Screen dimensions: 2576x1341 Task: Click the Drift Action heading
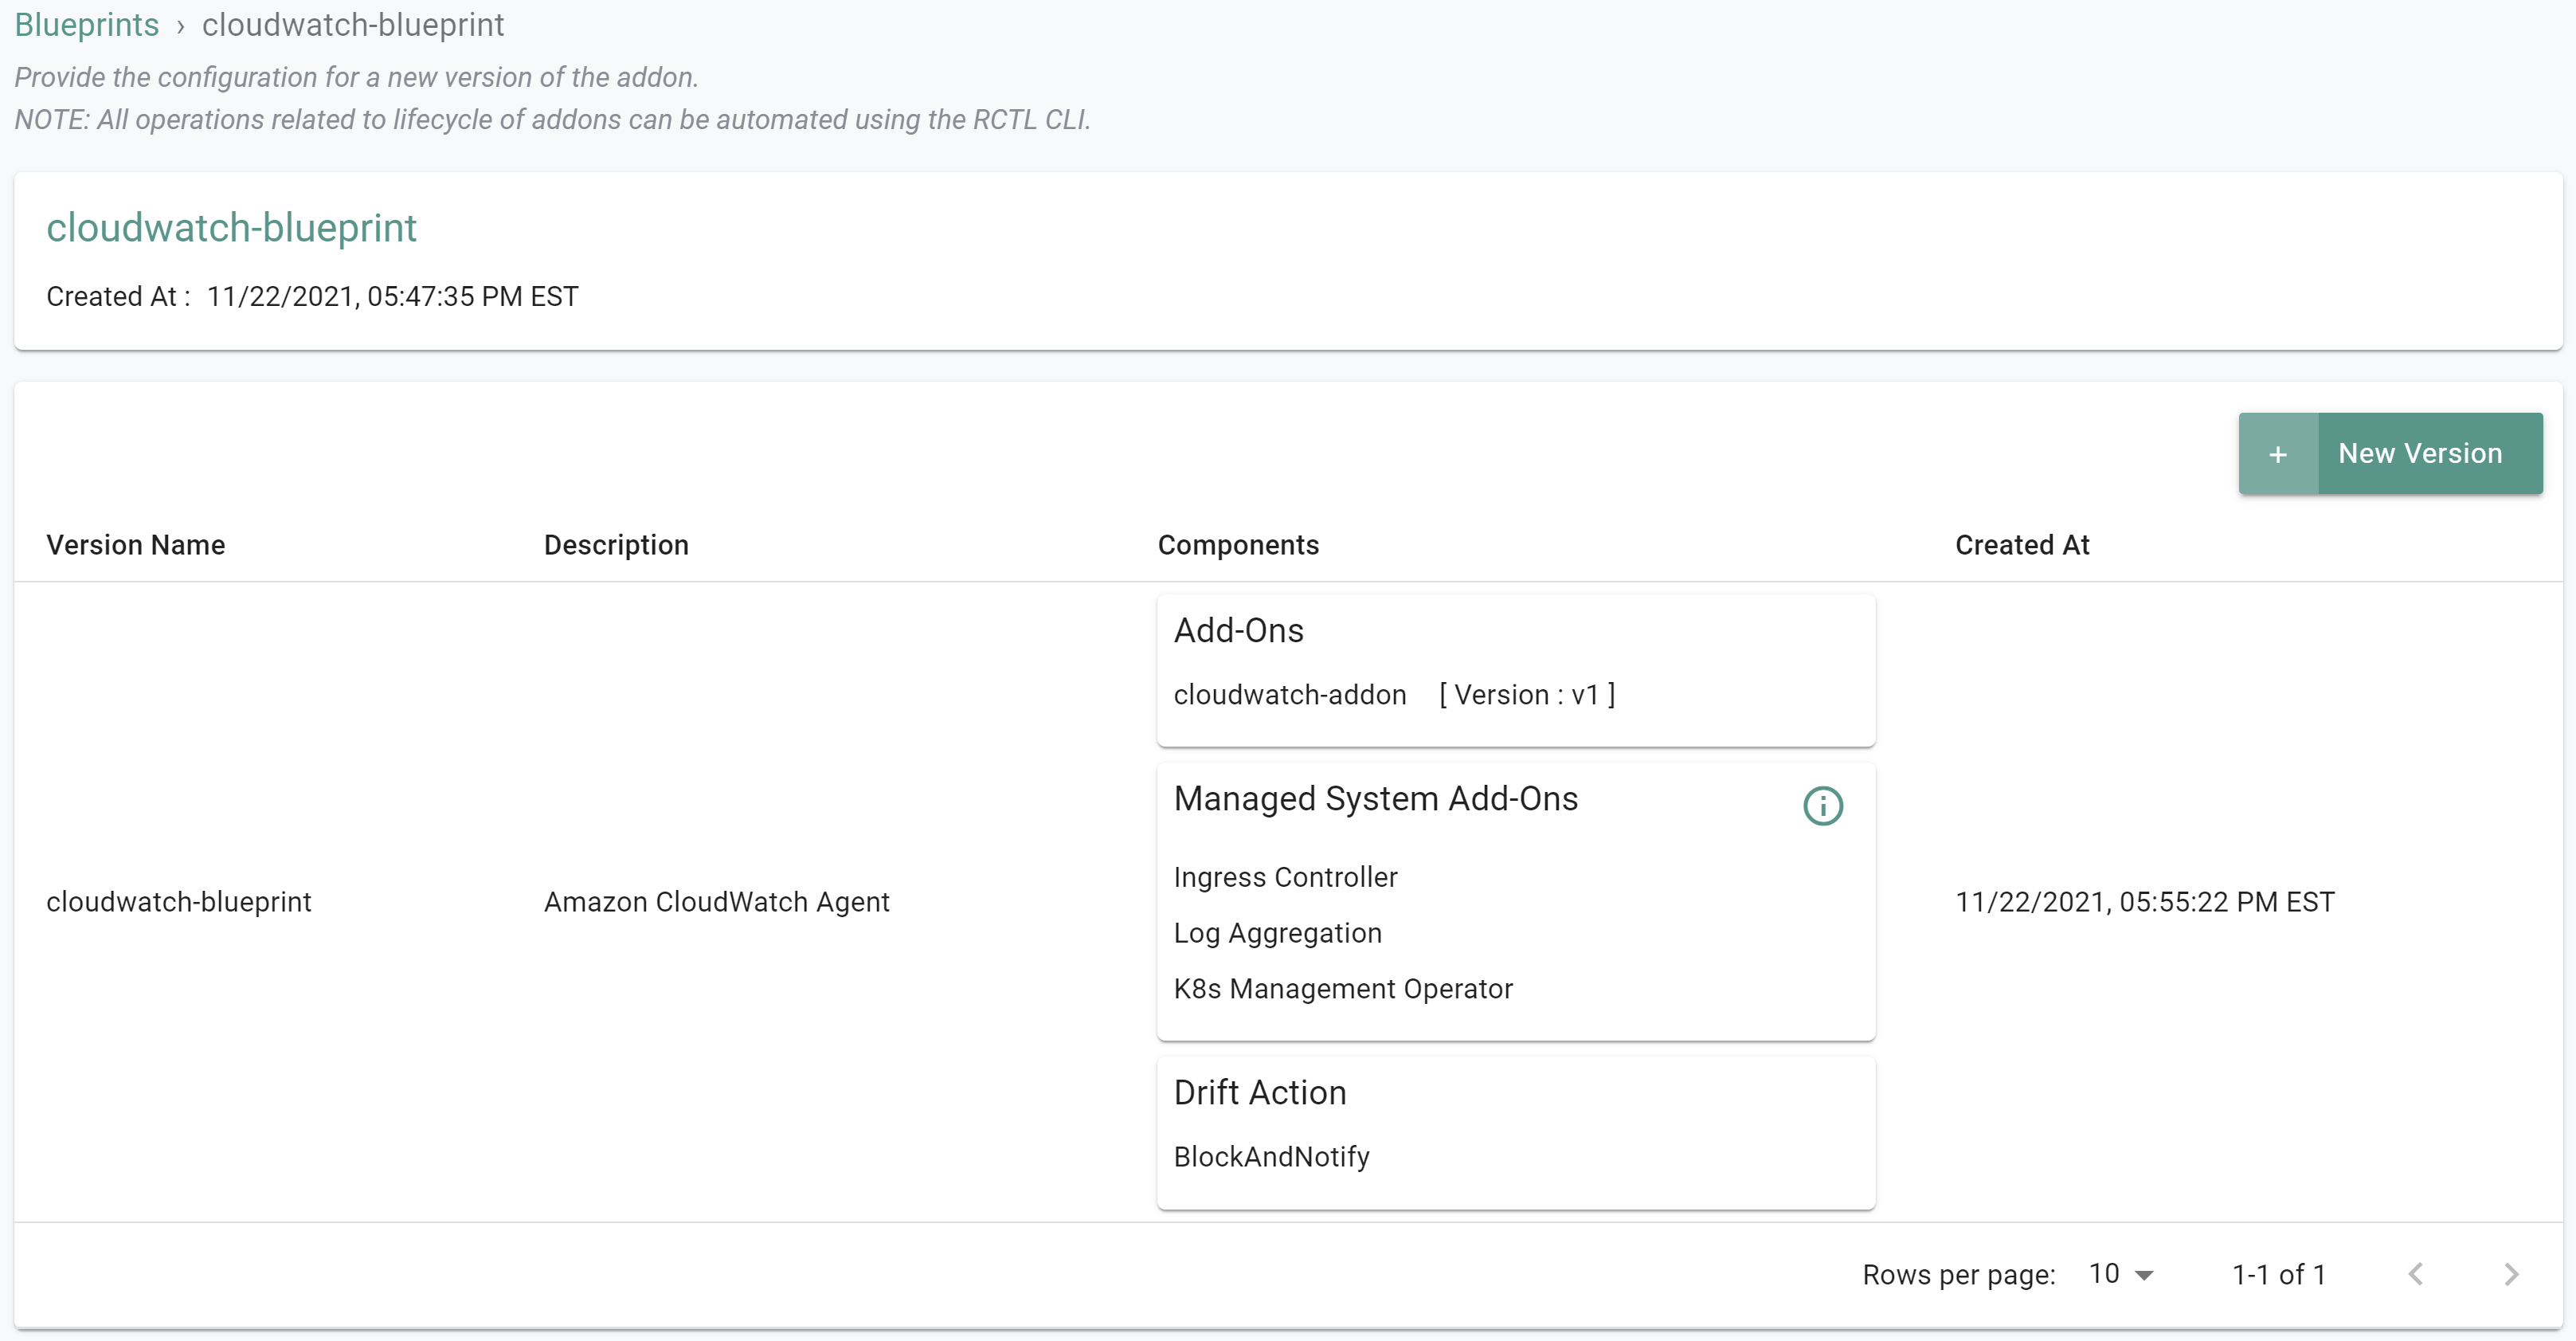pos(1260,1093)
